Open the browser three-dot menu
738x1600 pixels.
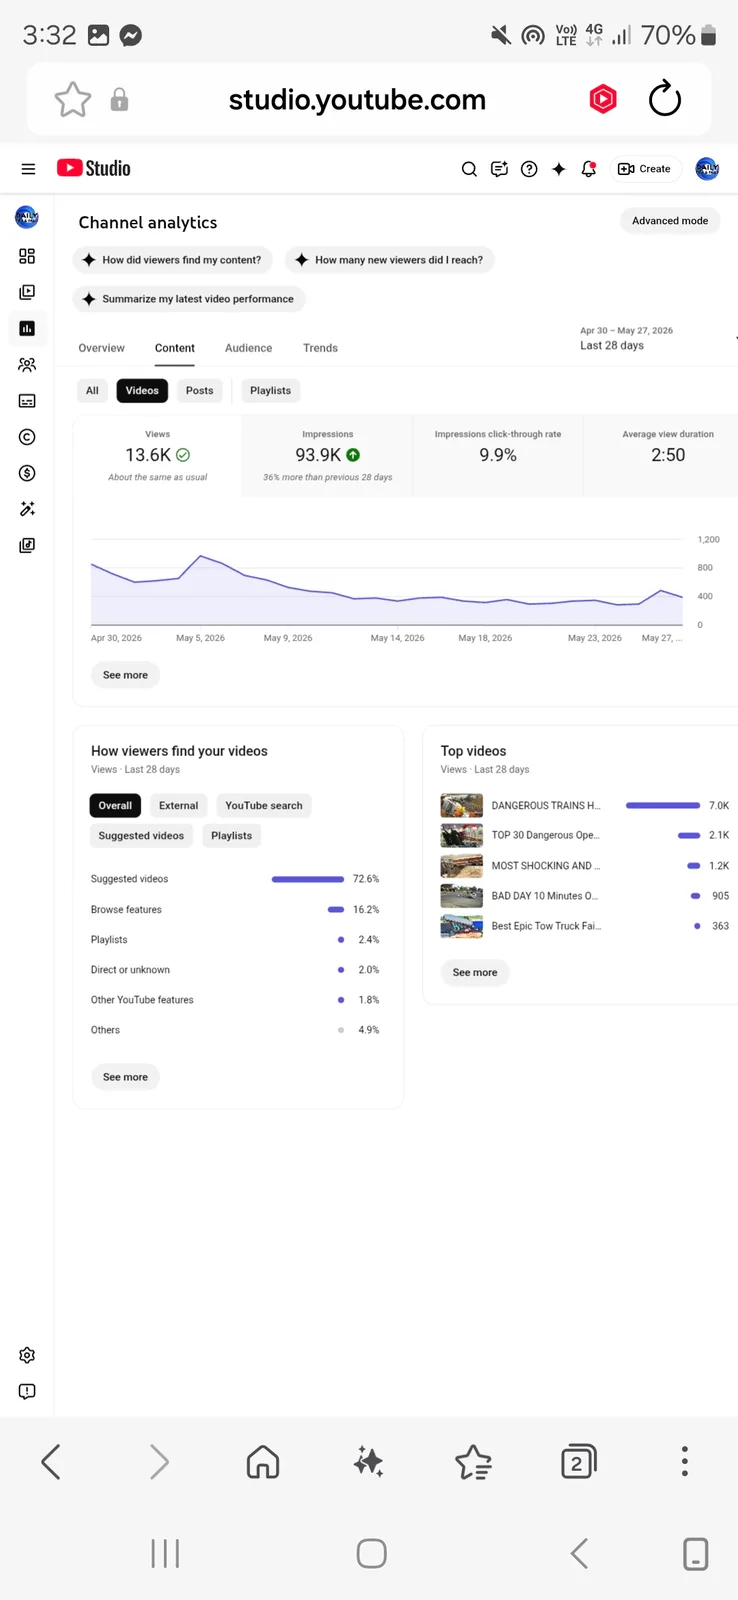coord(685,1461)
